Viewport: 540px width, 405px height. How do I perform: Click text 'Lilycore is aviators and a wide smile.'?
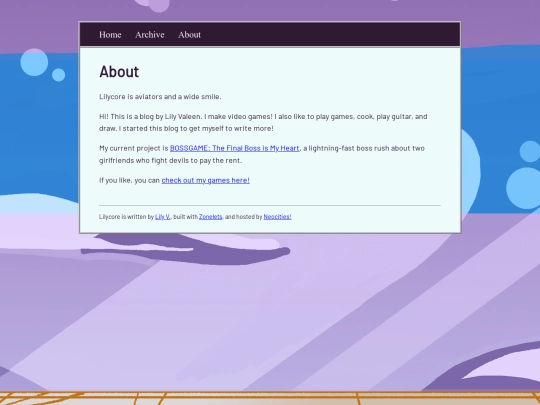click(160, 96)
